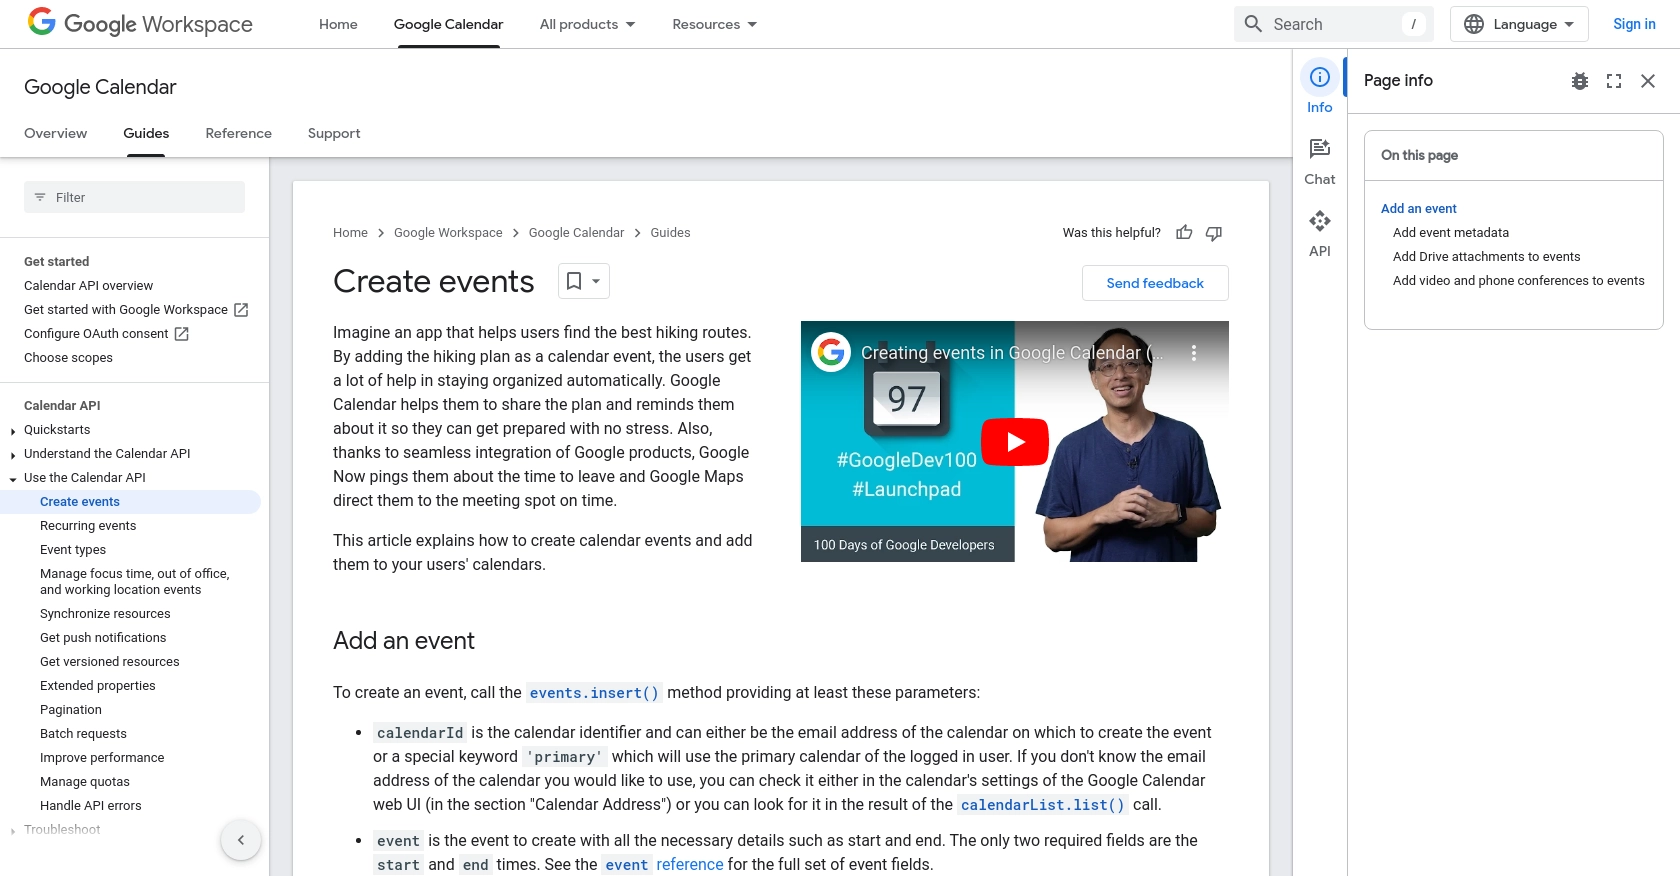Click the thumbs down not helpful icon
Screen dimensions: 1680x876
point(1214,233)
